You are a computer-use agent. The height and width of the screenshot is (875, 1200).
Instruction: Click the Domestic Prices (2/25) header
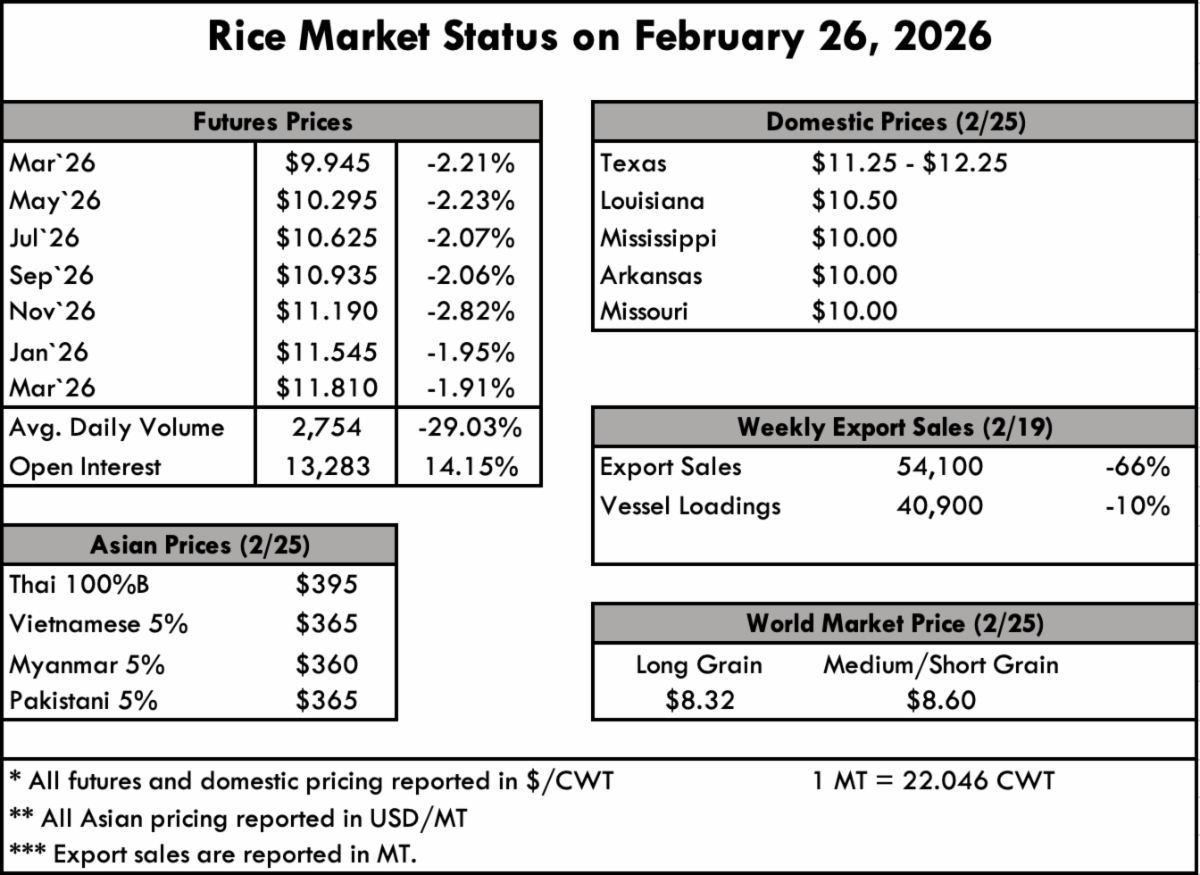tap(895, 122)
